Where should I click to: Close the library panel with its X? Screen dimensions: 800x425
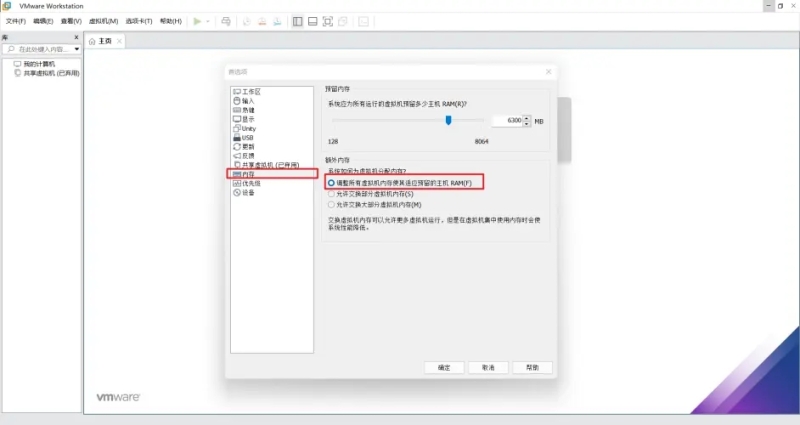click(77, 37)
